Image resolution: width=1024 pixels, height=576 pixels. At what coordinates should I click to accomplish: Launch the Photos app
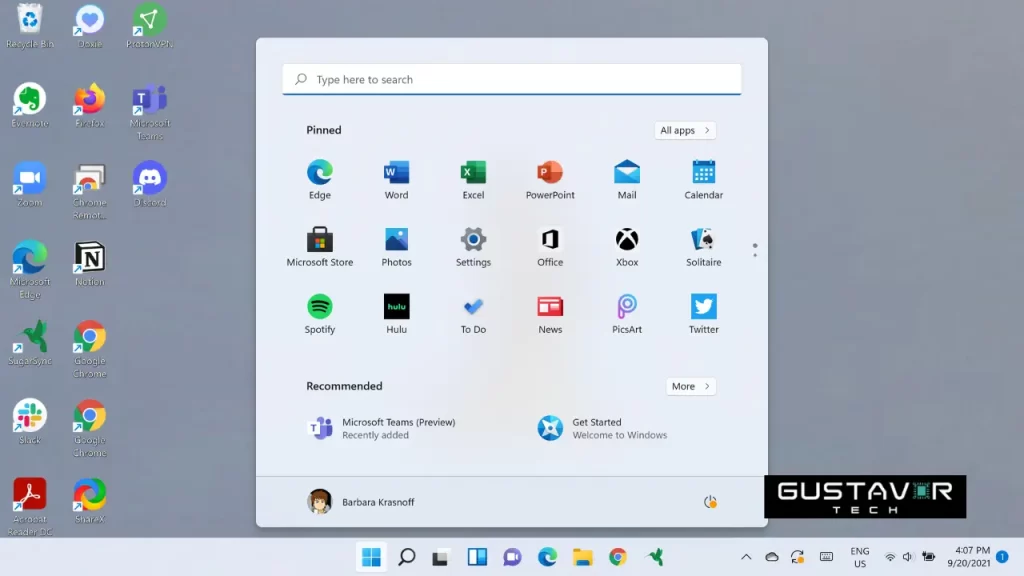click(396, 247)
